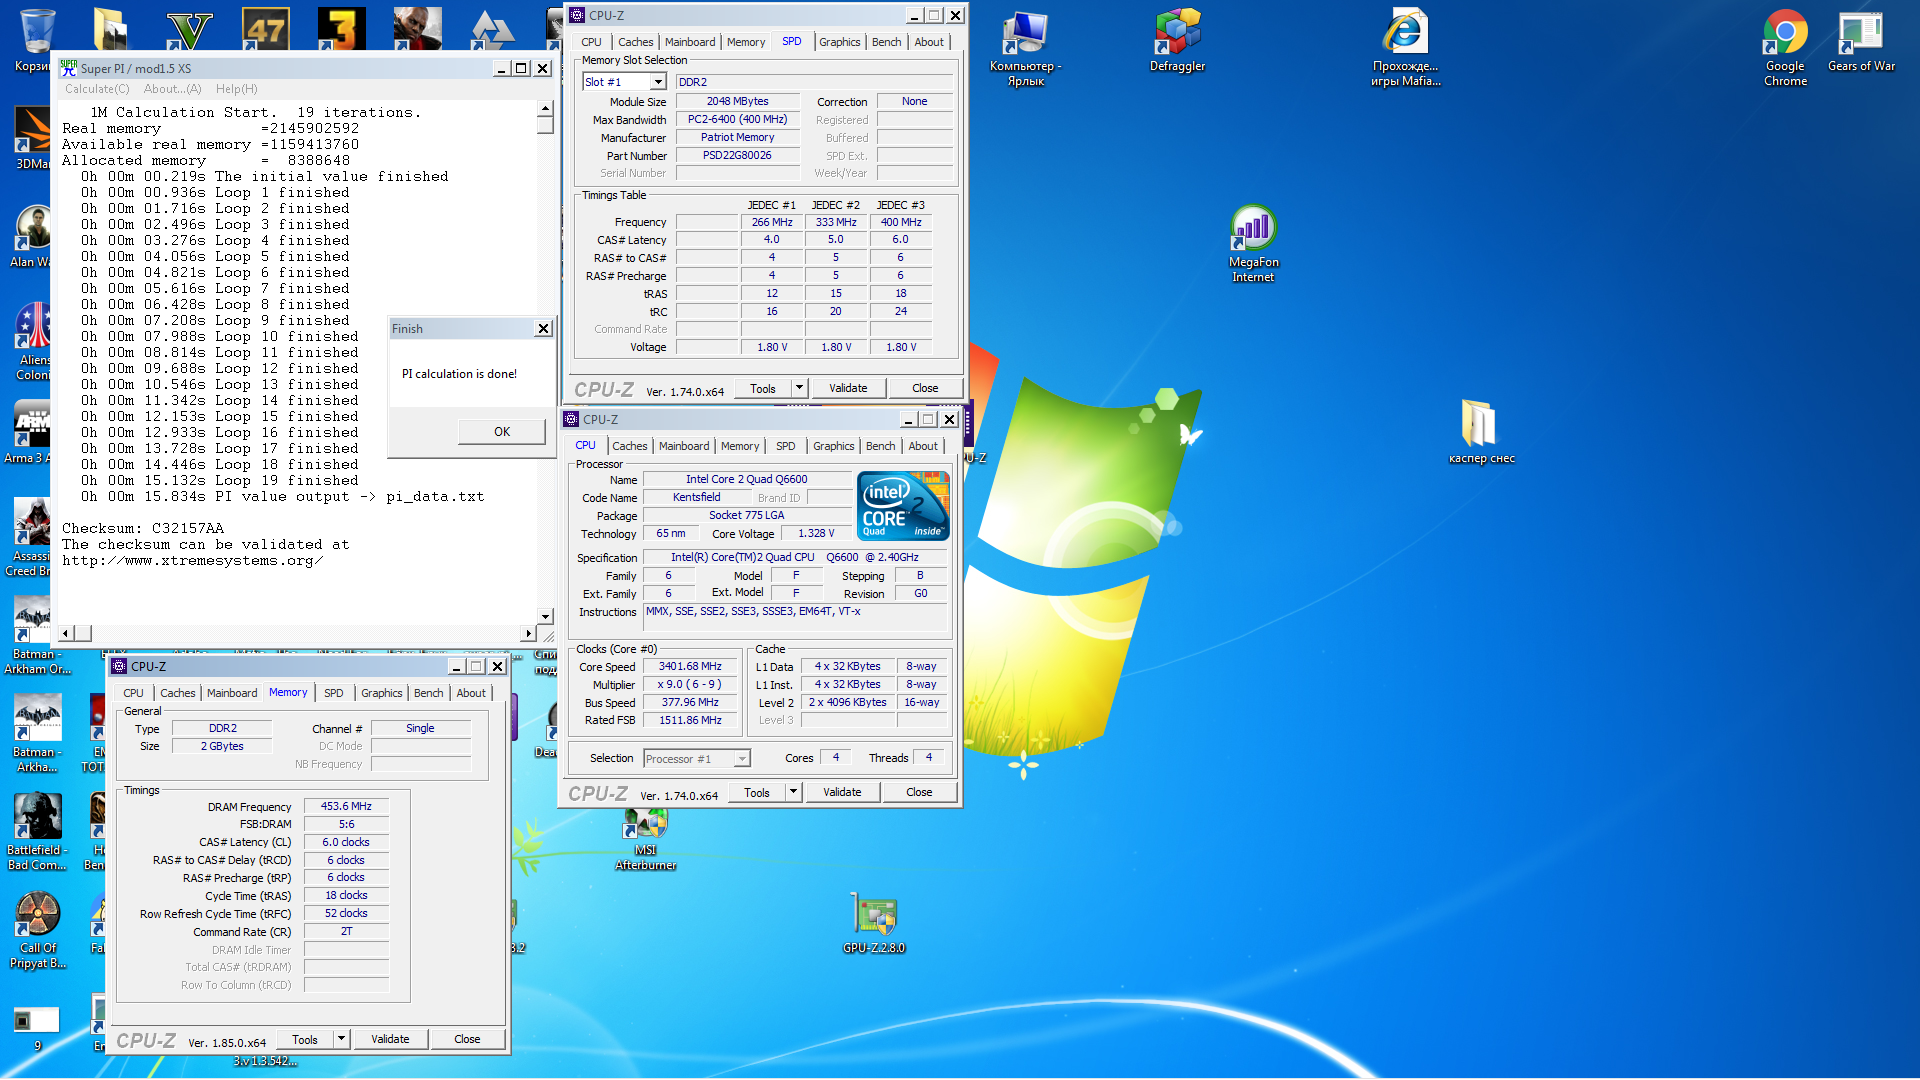The width and height of the screenshot is (1920, 1080).
Task: Expand Tools dropdown arrow in CPU window
Action: point(793,792)
